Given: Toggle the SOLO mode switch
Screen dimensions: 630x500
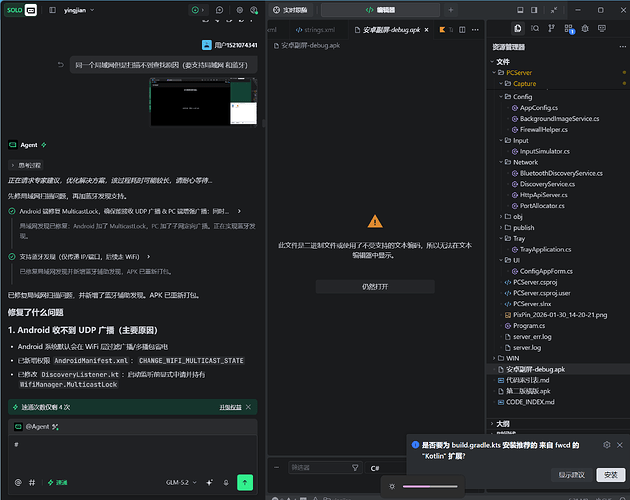Looking at the screenshot, I should (x=21, y=10).
